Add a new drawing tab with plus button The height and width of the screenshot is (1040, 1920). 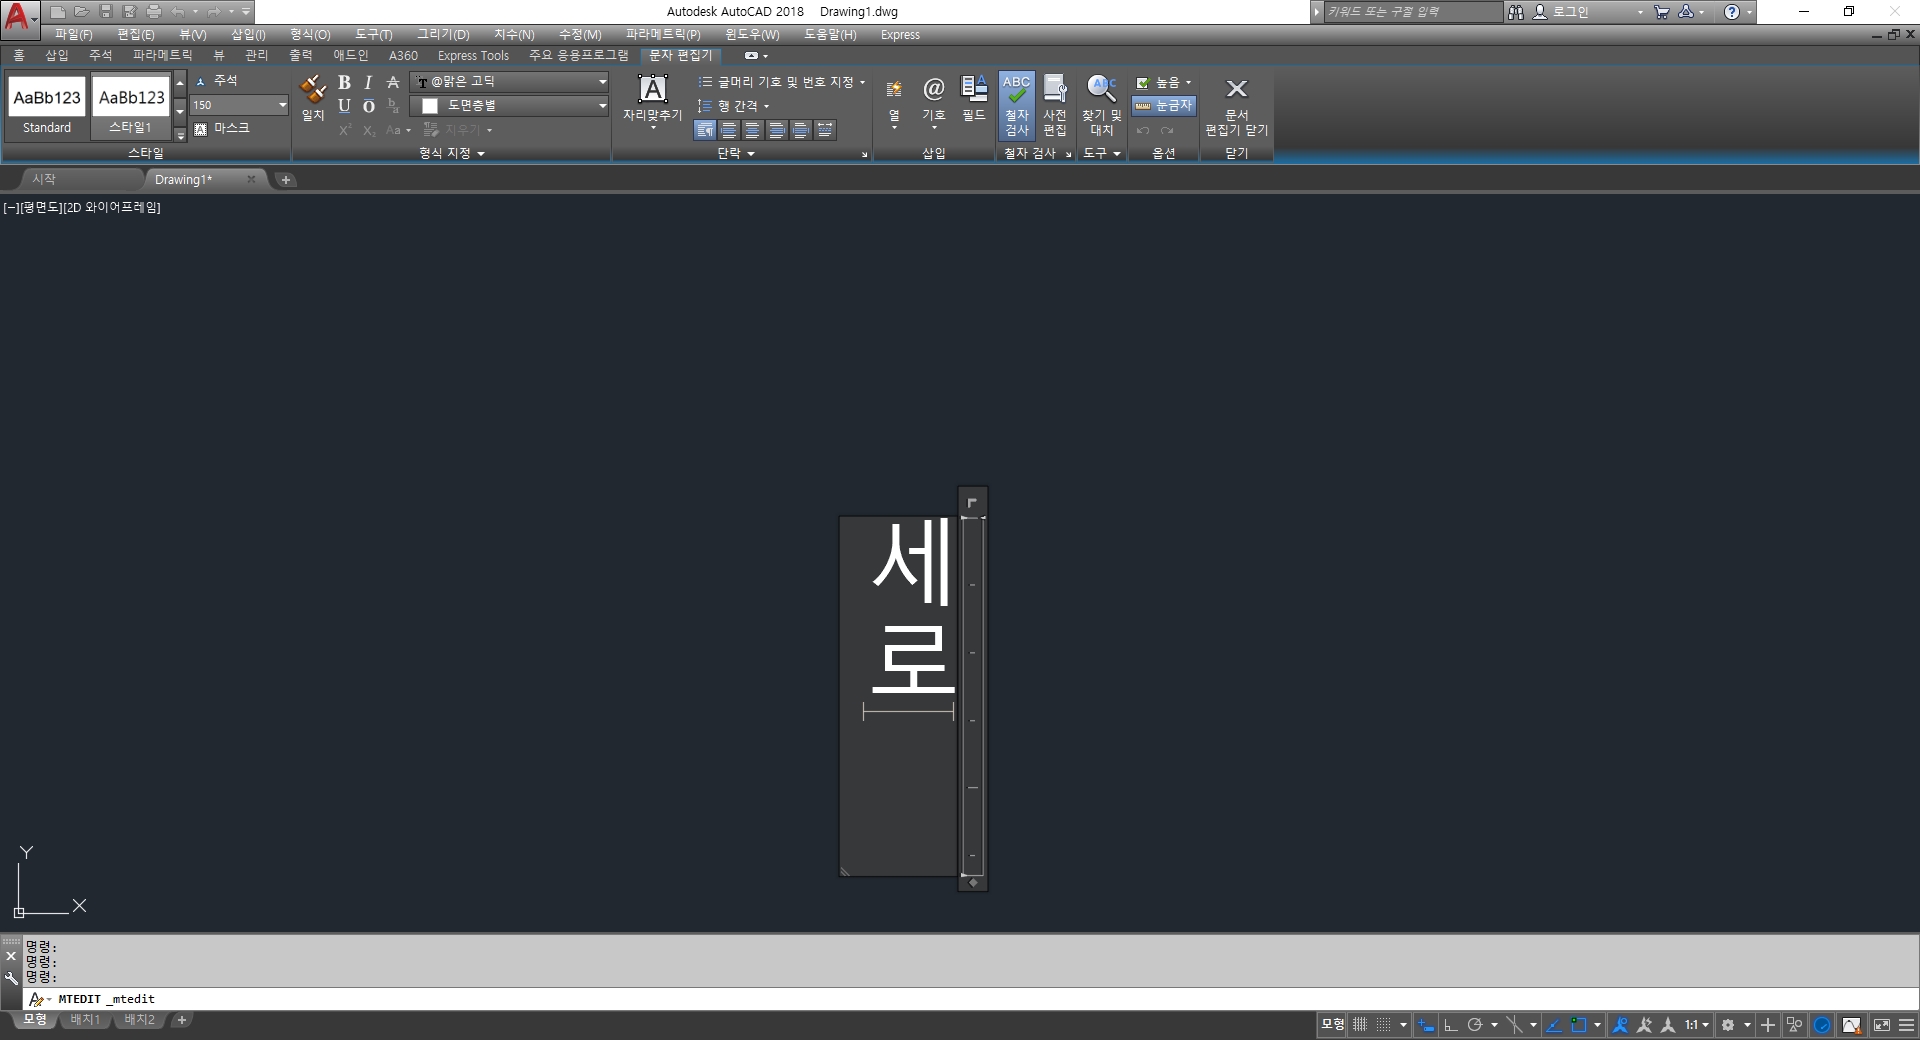[286, 180]
